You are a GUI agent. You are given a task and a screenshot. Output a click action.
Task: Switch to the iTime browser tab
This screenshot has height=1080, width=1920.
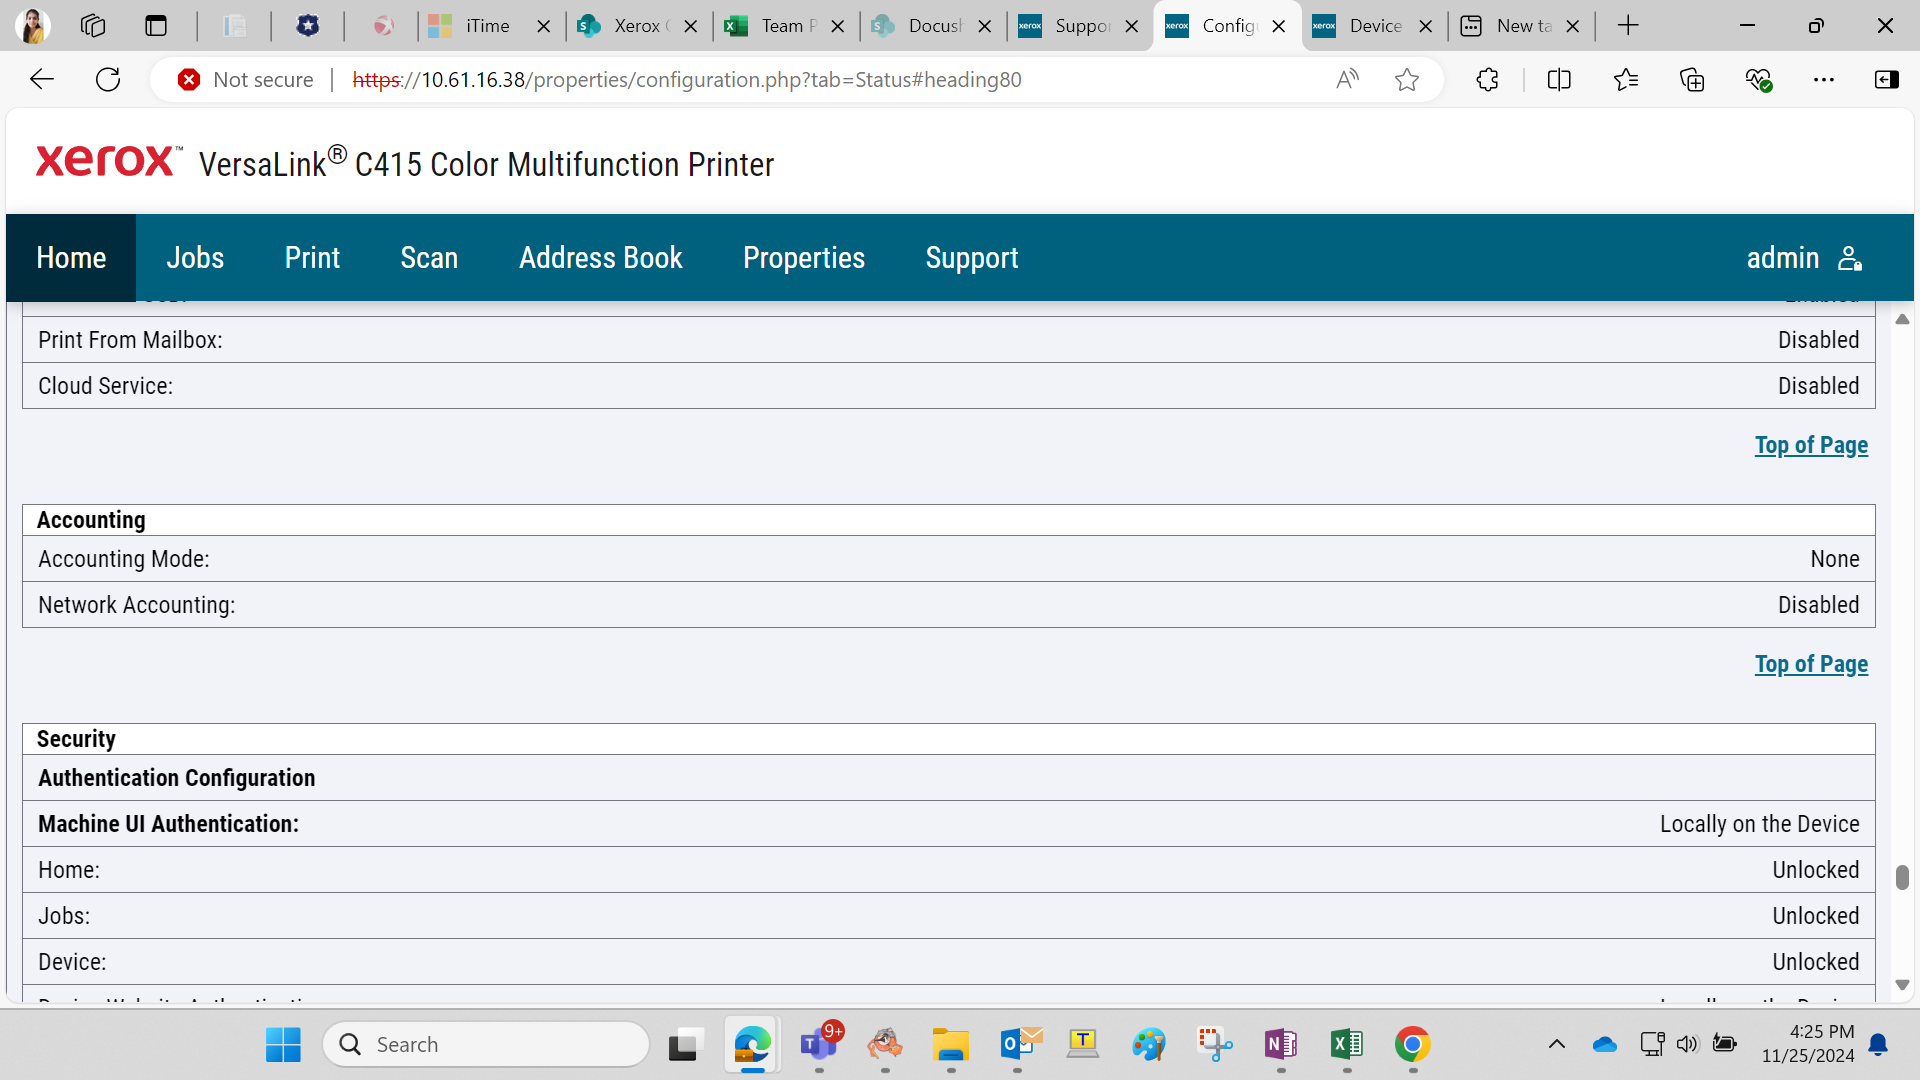[x=487, y=26]
